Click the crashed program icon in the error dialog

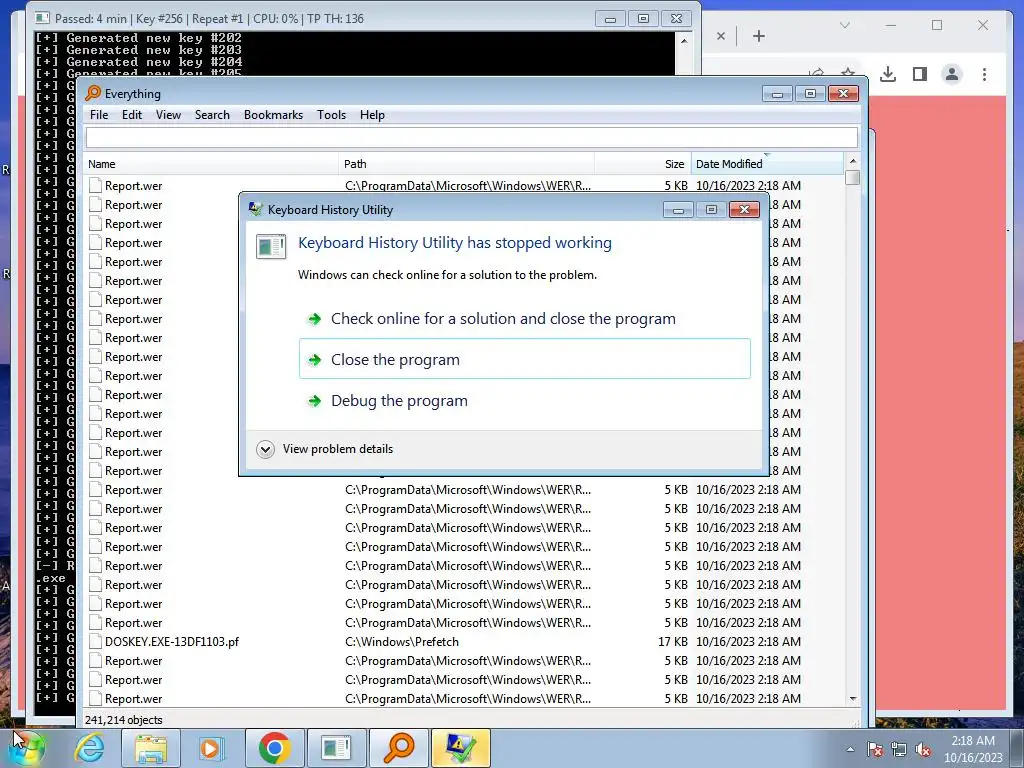coord(271,247)
